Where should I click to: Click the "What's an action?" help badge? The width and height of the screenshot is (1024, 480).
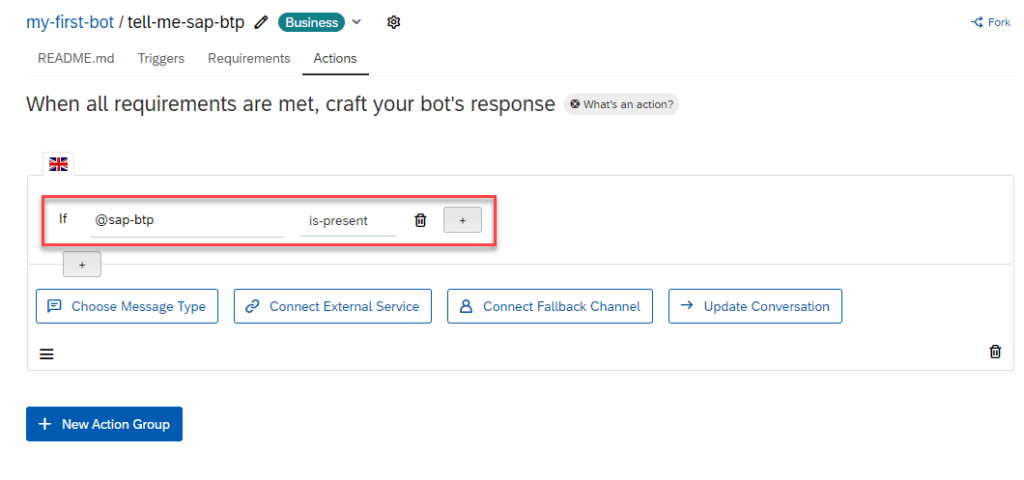(622, 104)
